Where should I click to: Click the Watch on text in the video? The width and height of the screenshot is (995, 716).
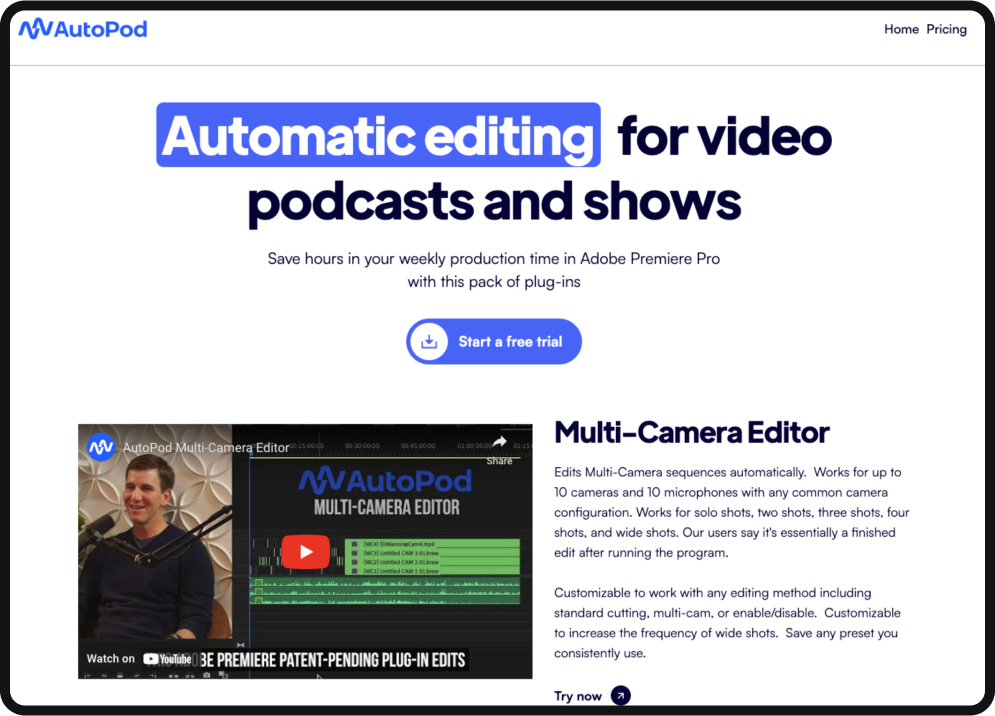coord(110,659)
